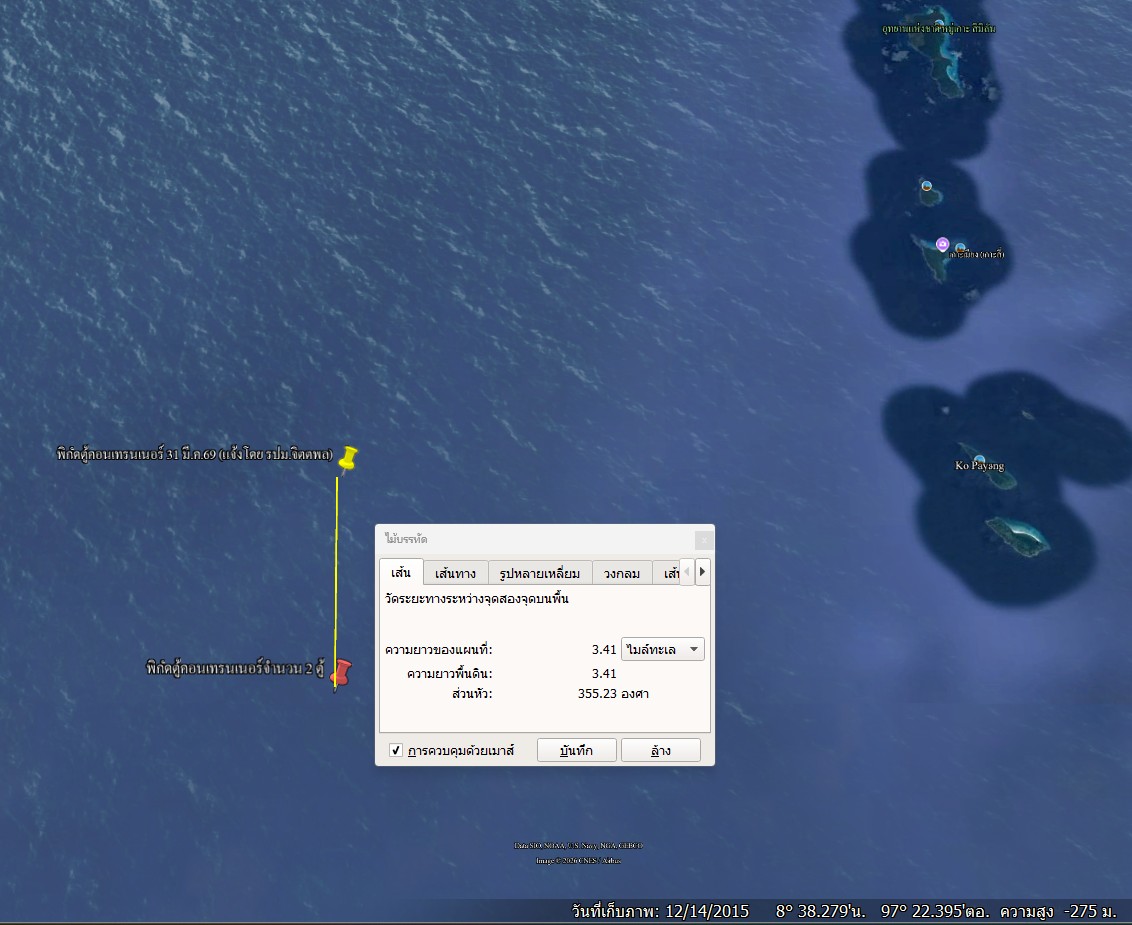Select the วงกลม tab
The width and height of the screenshot is (1132, 925).
coord(620,573)
